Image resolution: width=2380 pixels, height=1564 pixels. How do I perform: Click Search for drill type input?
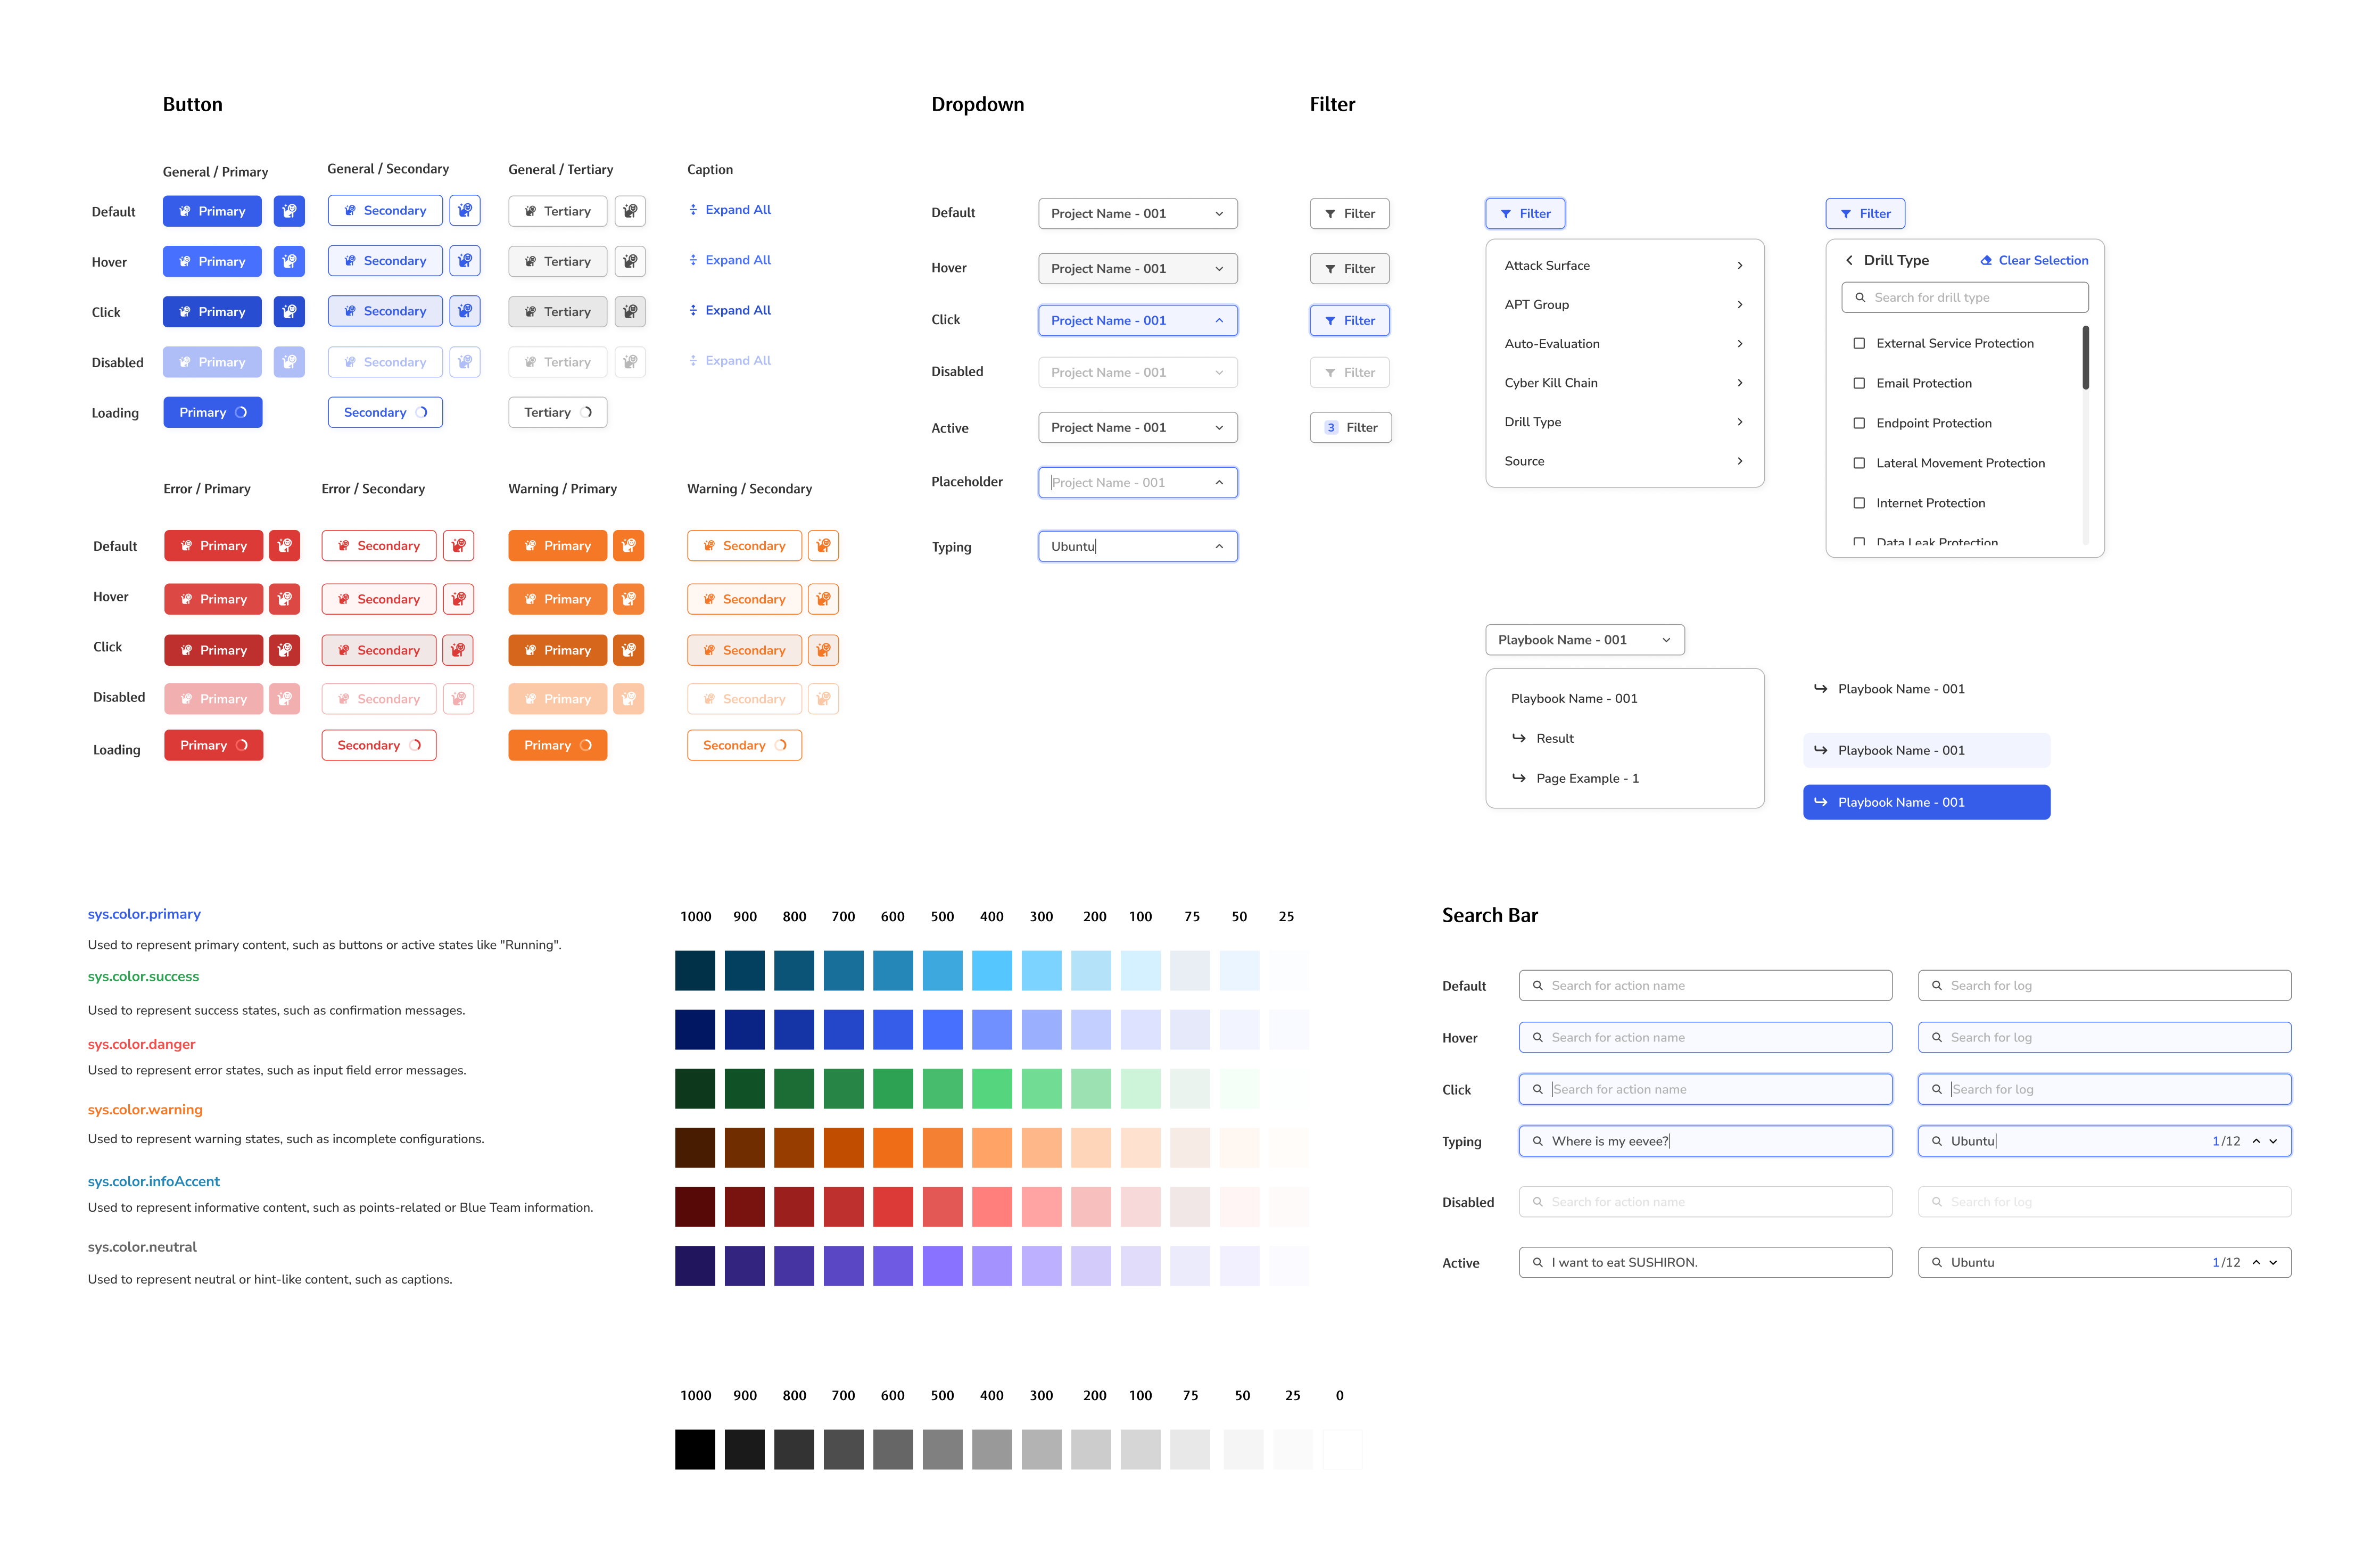tap(1965, 297)
